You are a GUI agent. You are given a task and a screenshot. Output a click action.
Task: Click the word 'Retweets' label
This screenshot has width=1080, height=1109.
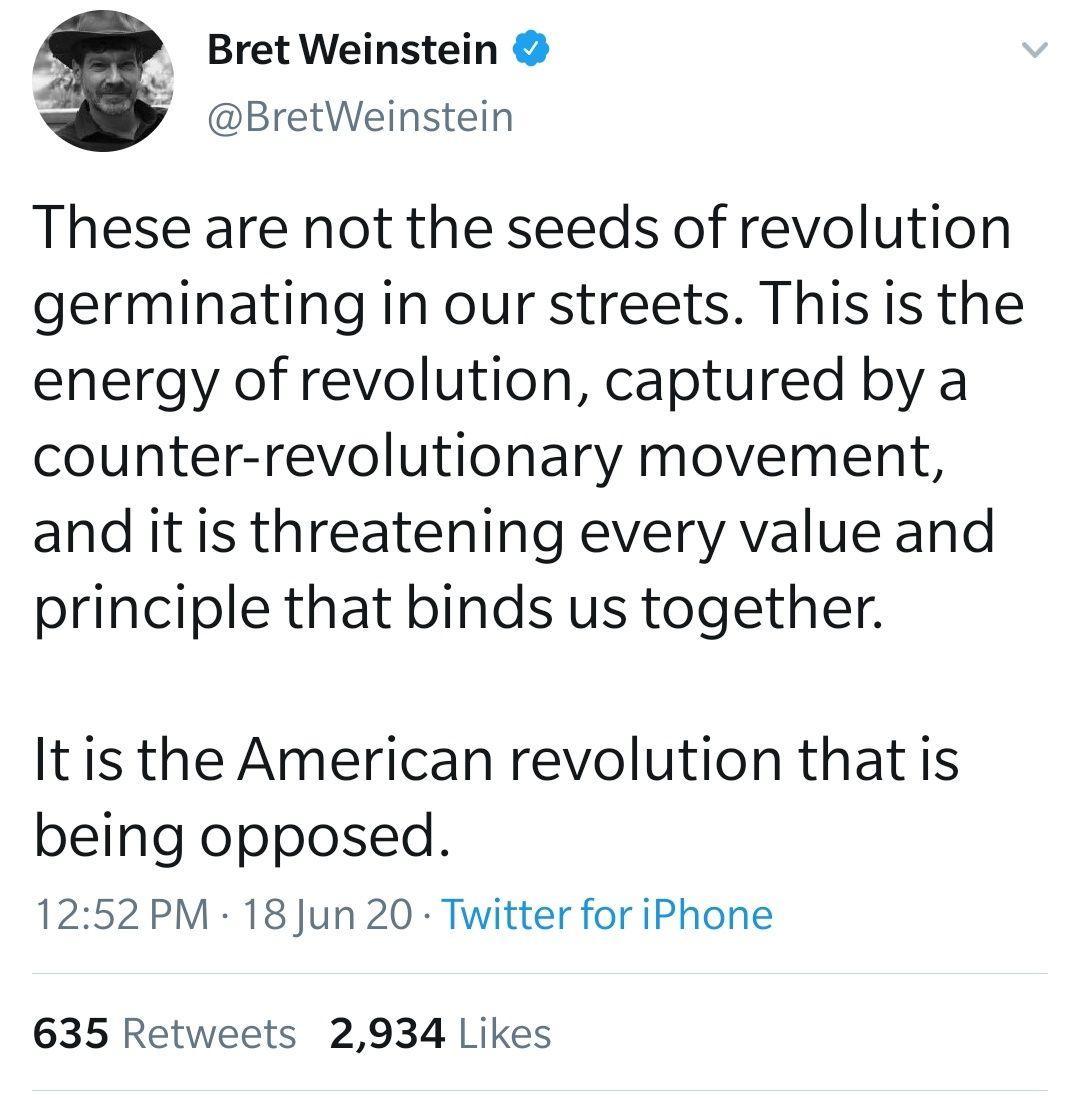coord(209,1033)
